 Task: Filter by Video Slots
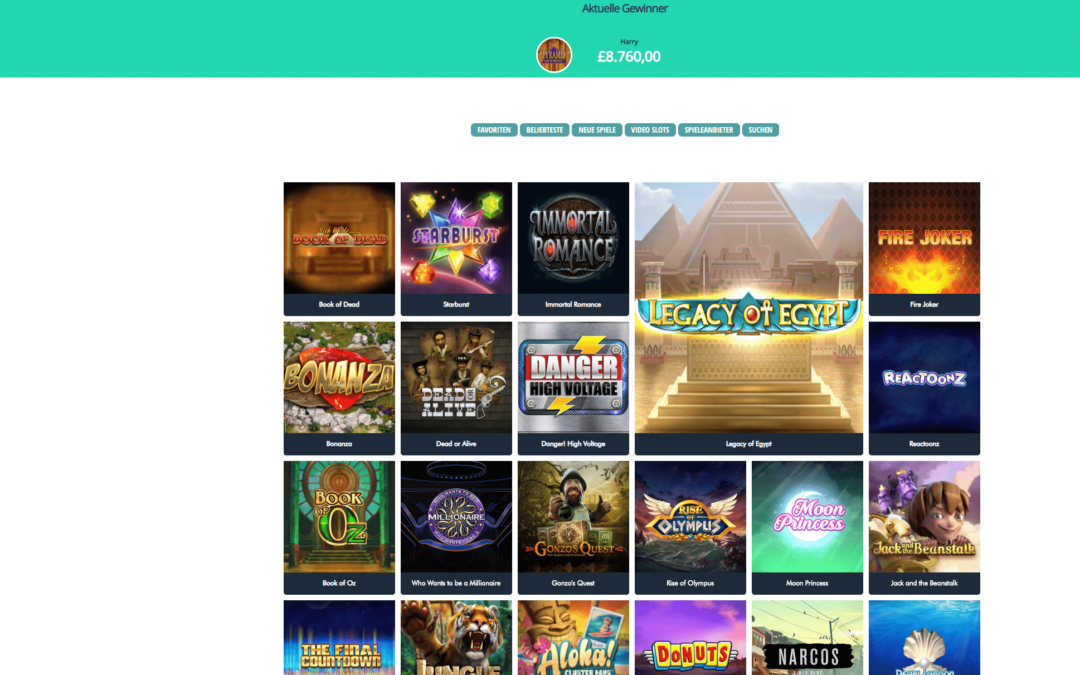[x=650, y=130]
